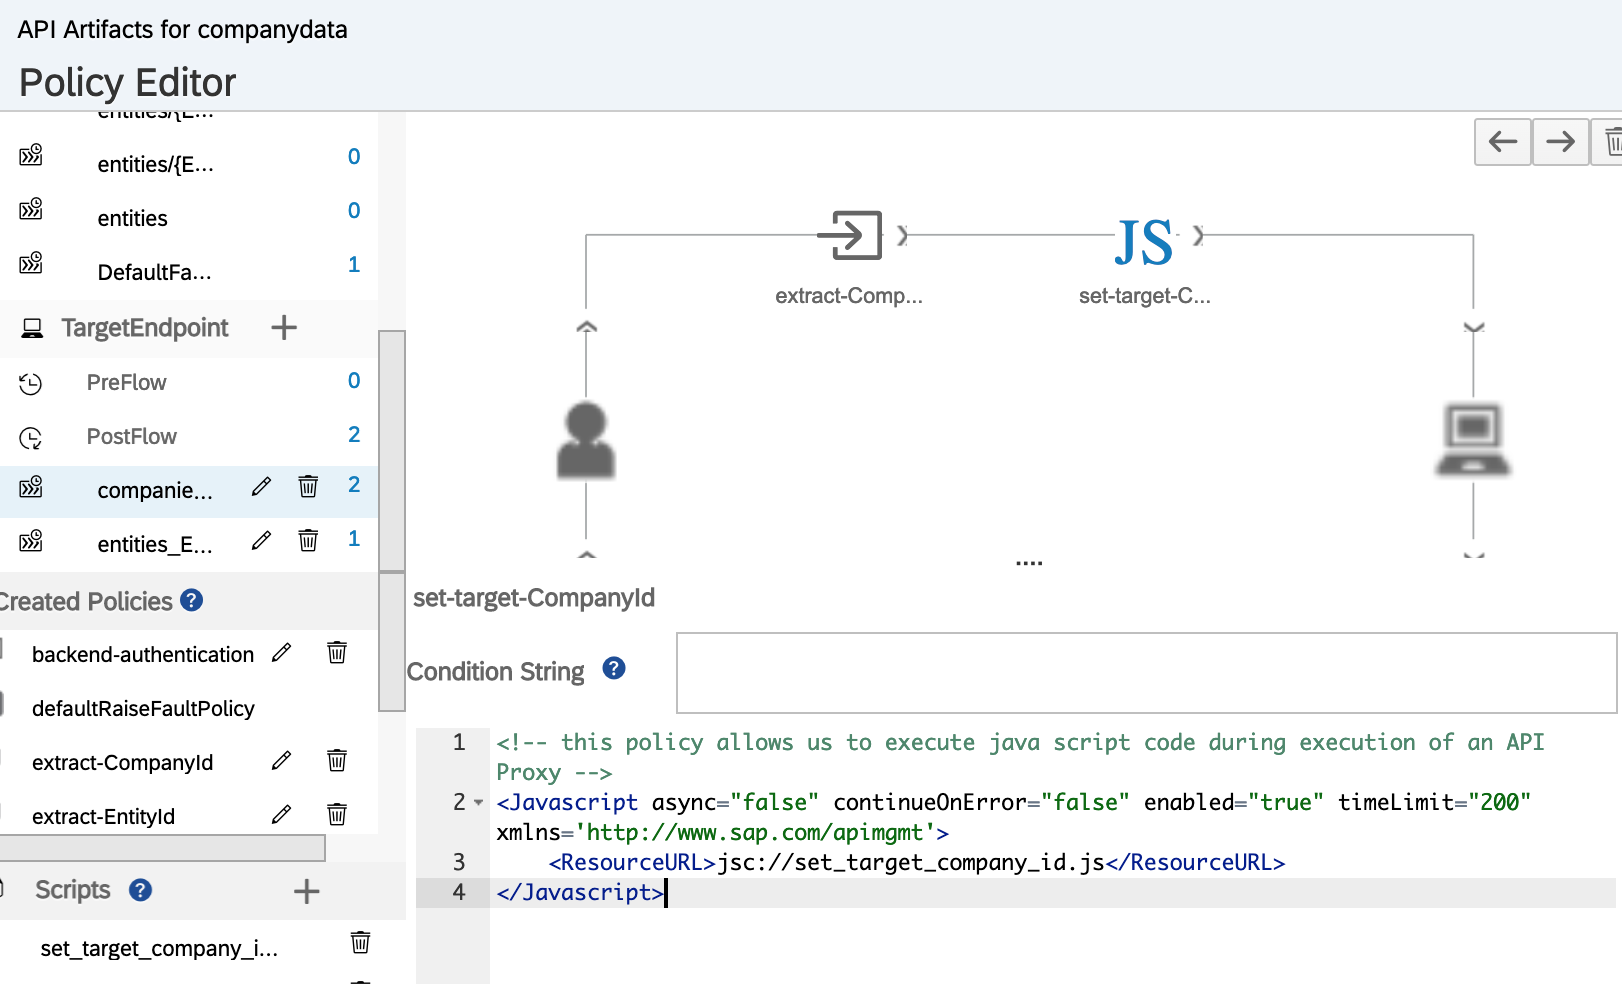This screenshot has height=984, width=1622.
Task: Select the PostFlow item under TargetEndpoint
Action: tap(131, 436)
